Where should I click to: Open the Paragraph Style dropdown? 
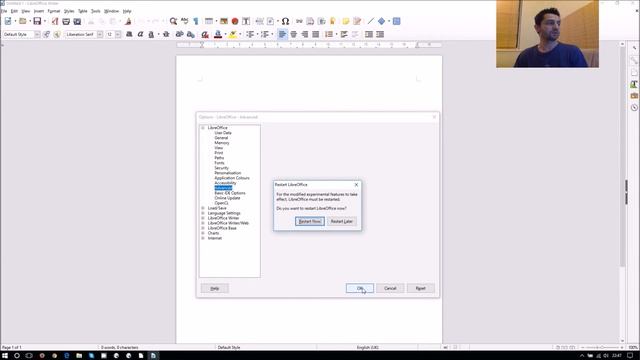(x=37, y=34)
